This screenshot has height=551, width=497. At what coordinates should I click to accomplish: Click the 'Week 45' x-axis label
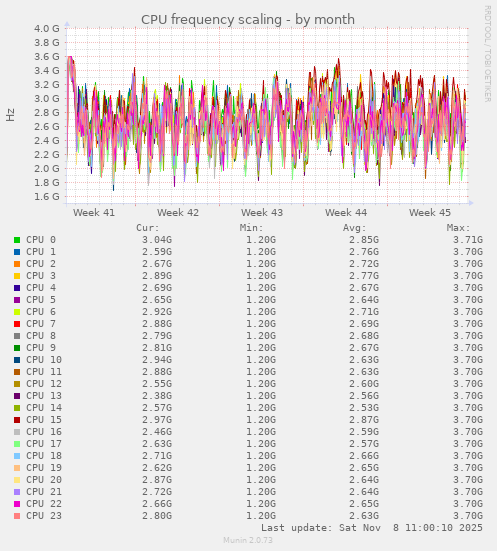click(430, 213)
